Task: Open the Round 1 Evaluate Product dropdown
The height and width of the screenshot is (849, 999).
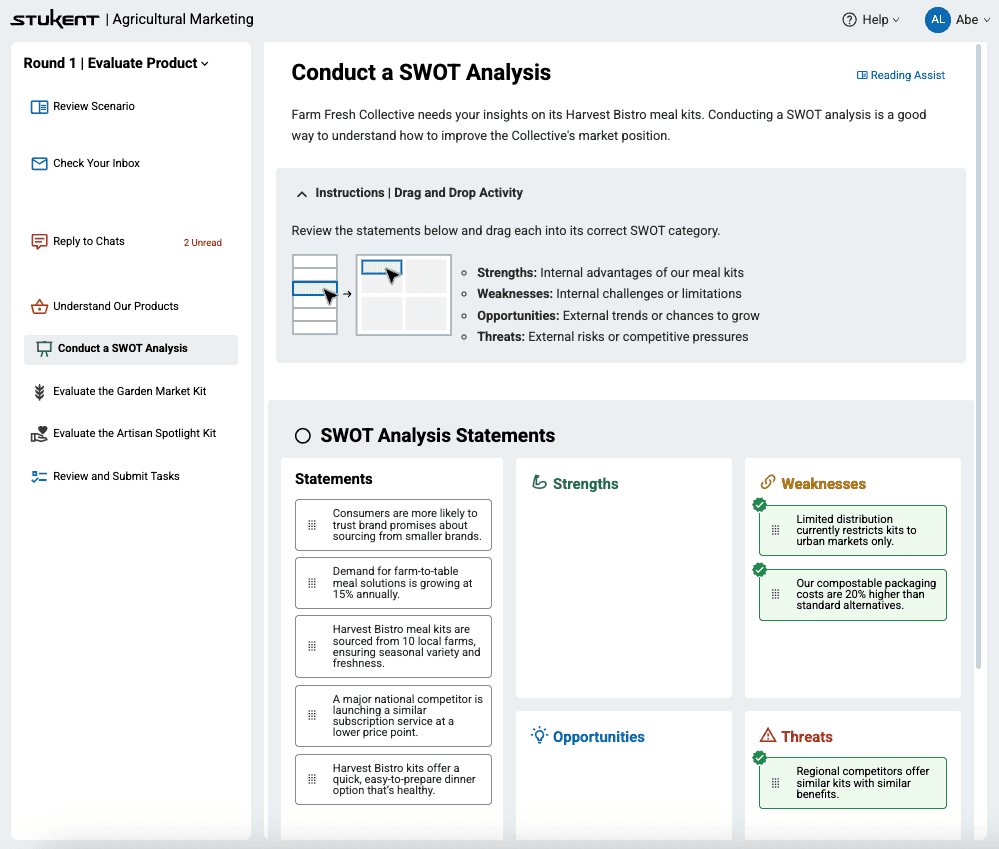Action: coord(116,63)
